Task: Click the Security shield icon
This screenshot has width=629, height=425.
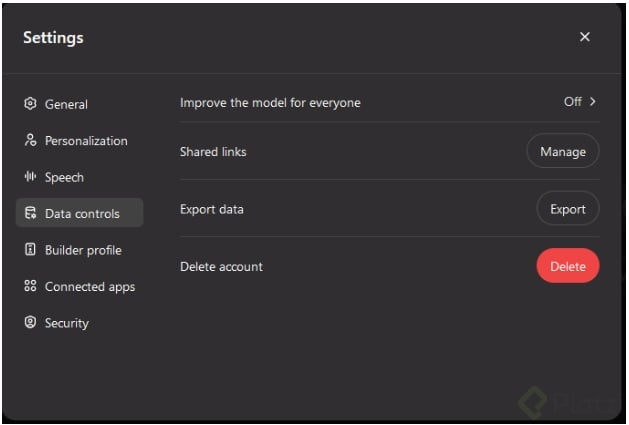Action: click(x=30, y=322)
